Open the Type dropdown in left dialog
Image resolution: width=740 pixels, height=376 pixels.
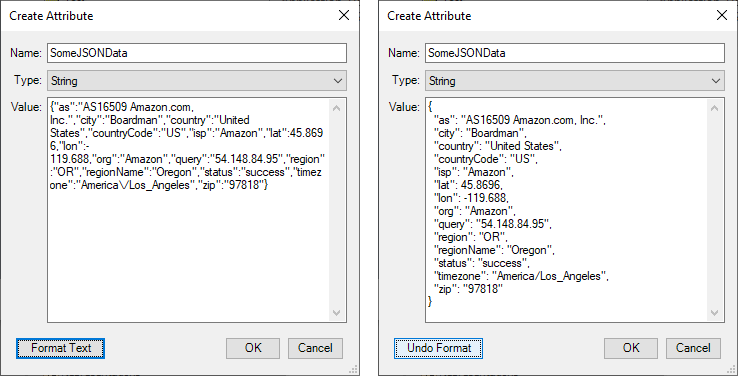coord(197,81)
